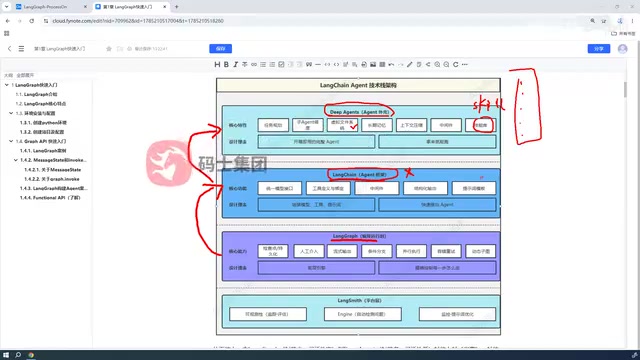The height and width of the screenshot is (360, 640).
Task: Click the blue save button
Action: click(220, 49)
